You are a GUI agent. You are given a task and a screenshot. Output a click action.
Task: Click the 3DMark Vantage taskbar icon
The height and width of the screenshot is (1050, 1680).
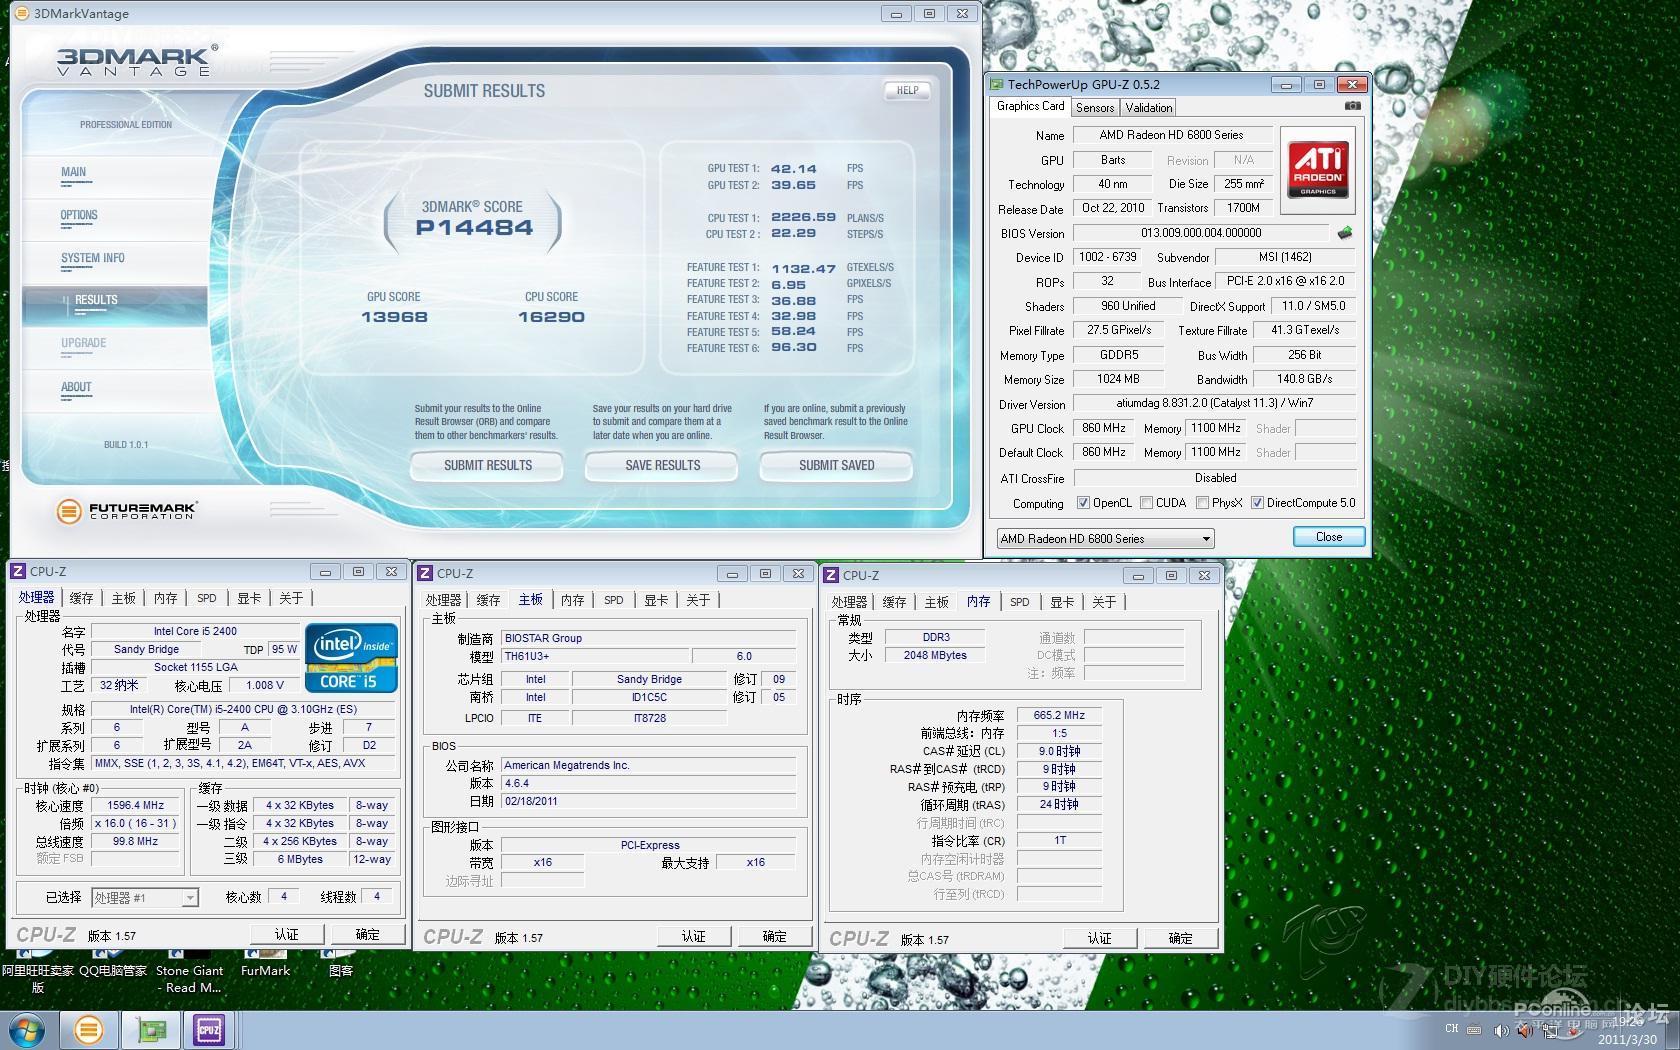click(88, 1030)
